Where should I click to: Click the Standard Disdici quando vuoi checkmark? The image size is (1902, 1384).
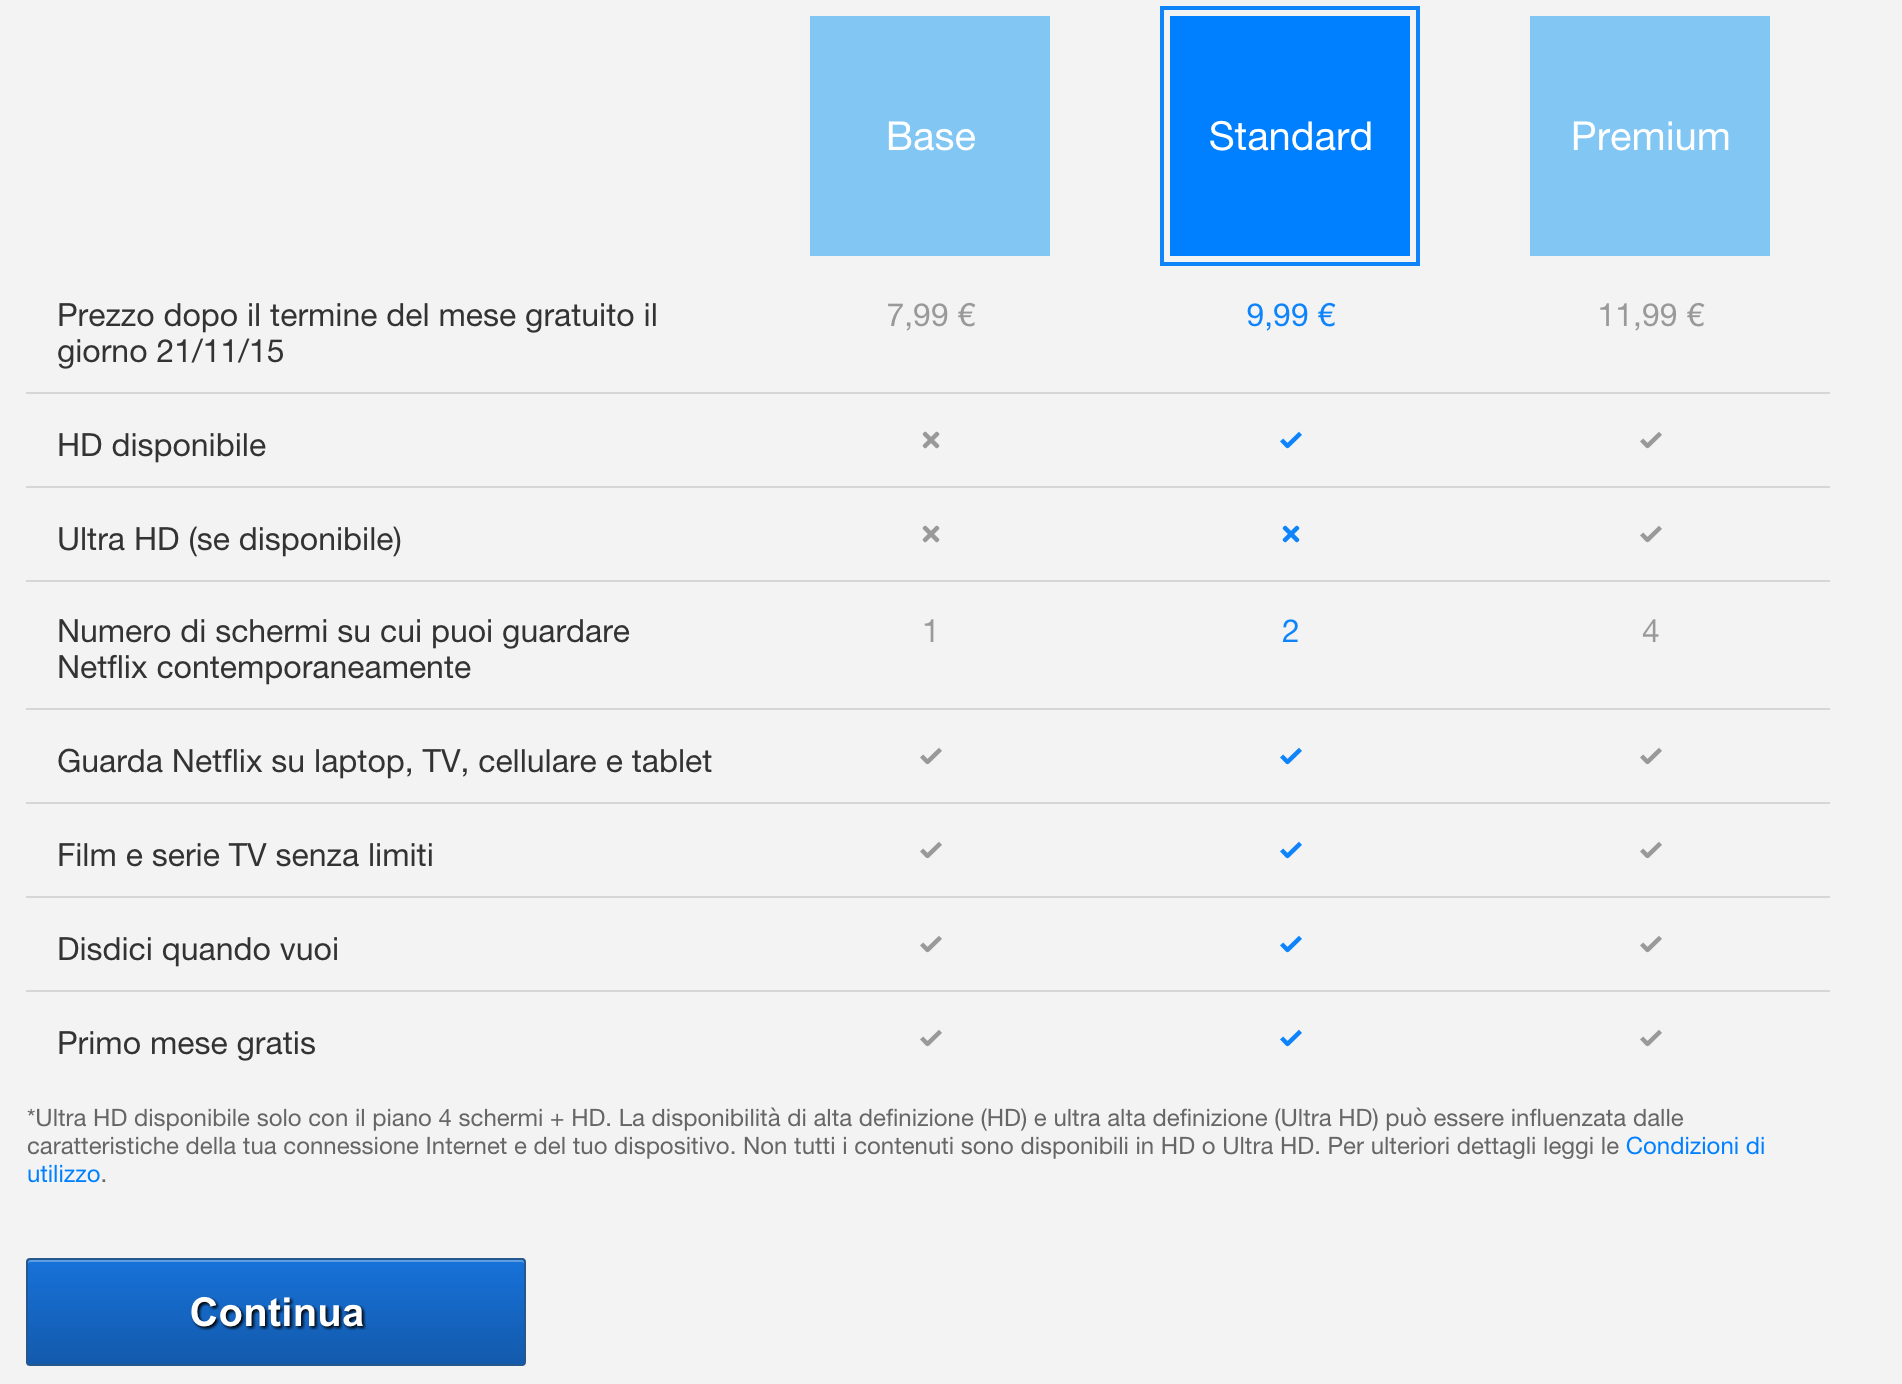coord(1291,944)
